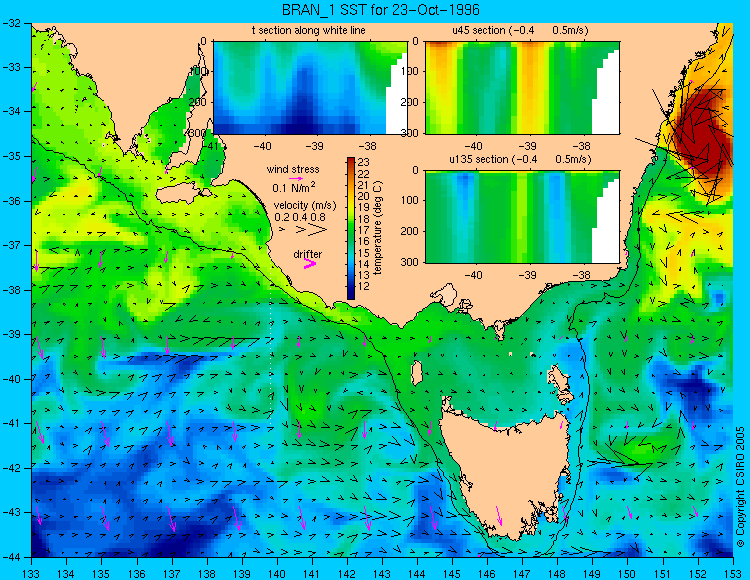Click longitude label 140 on bottom axis

(276, 574)
